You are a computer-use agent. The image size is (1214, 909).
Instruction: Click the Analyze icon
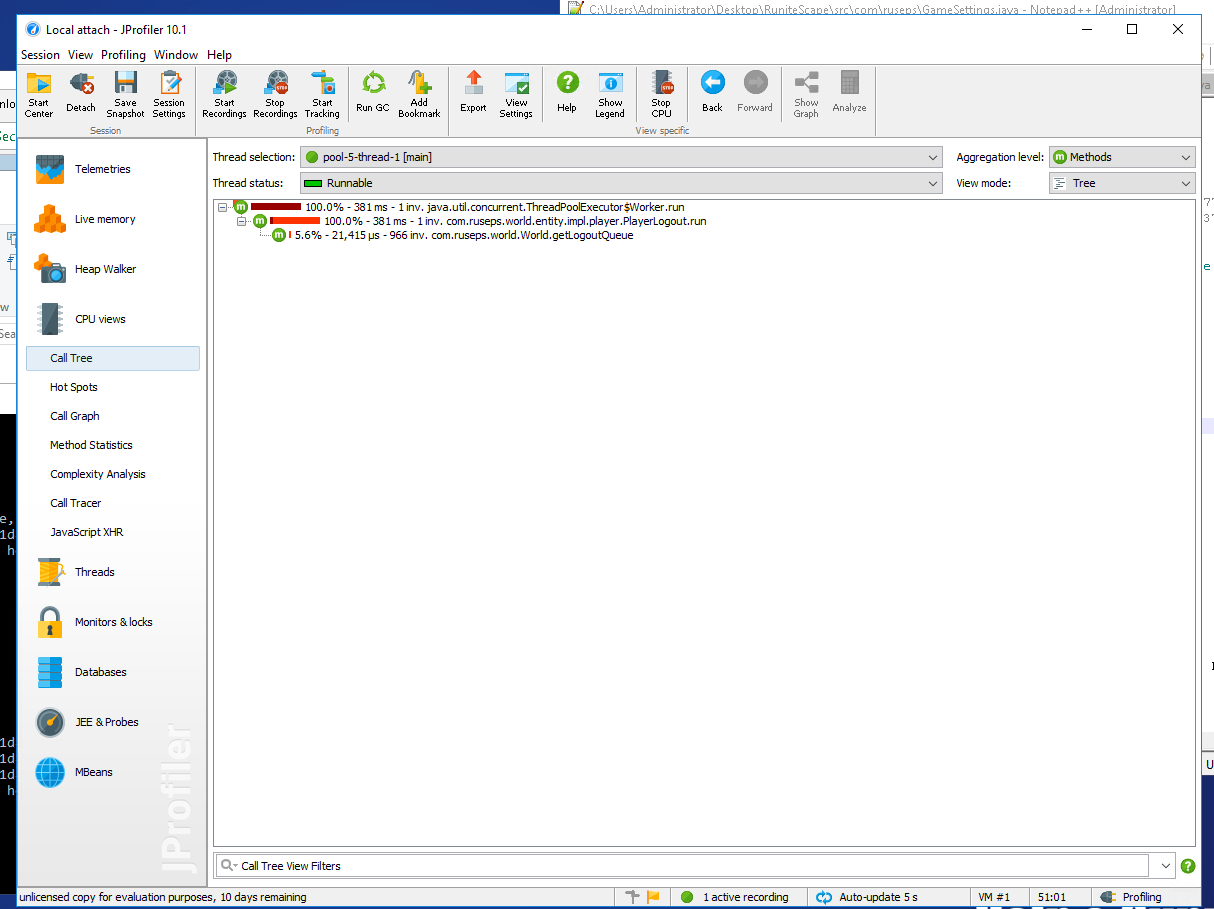coord(849,94)
